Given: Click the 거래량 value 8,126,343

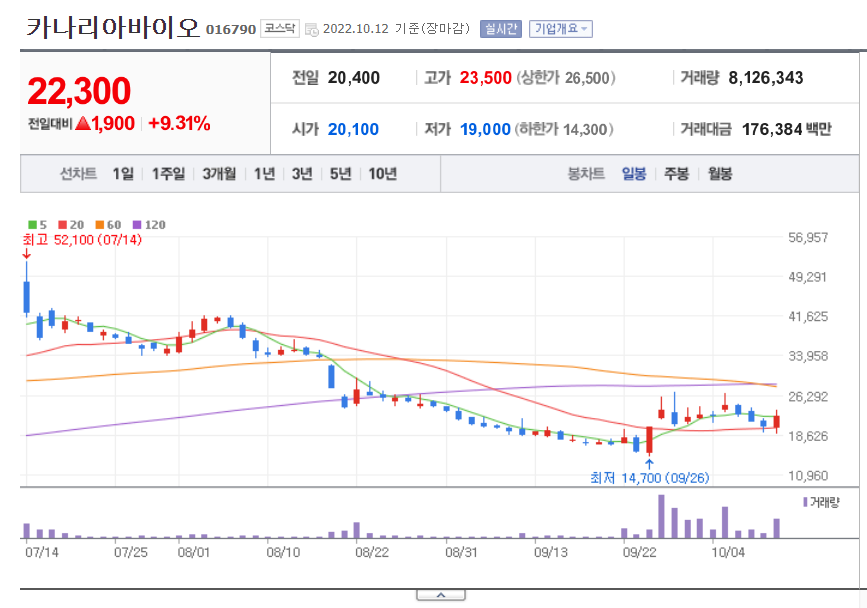Looking at the screenshot, I should (766, 78).
